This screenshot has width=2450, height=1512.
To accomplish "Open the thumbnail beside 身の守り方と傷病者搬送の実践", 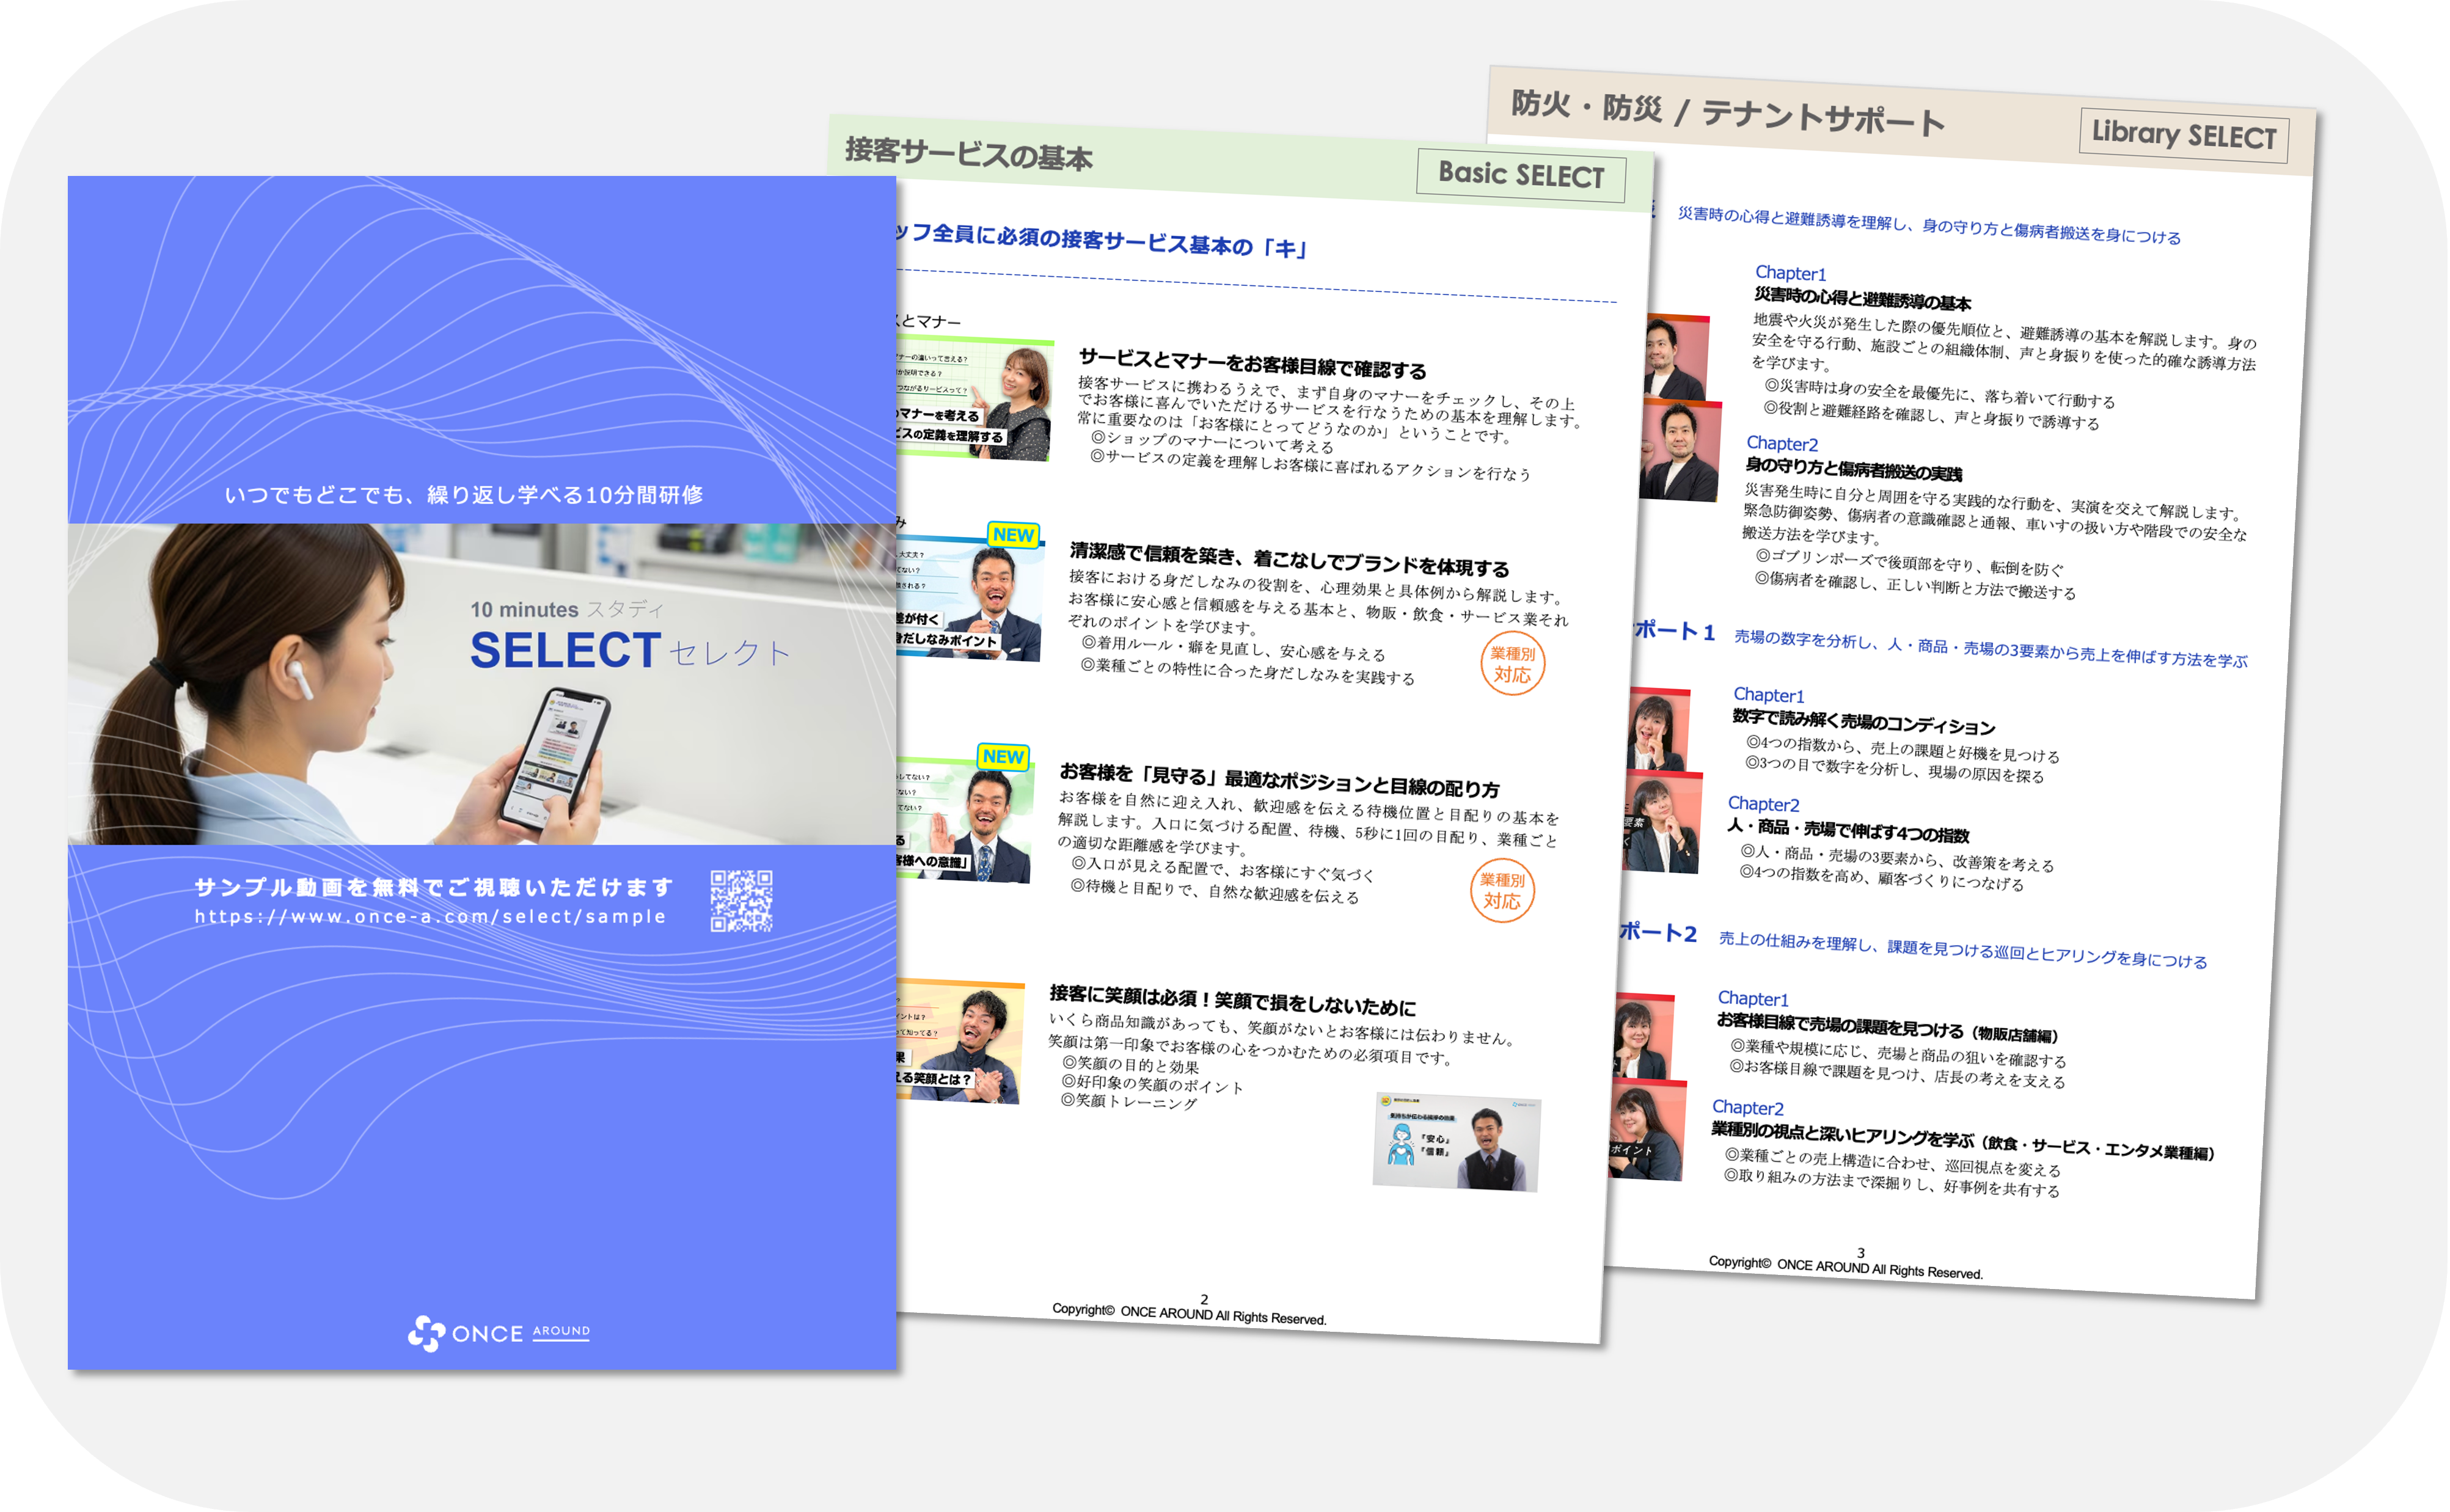I will pyautogui.click(x=1680, y=450).
